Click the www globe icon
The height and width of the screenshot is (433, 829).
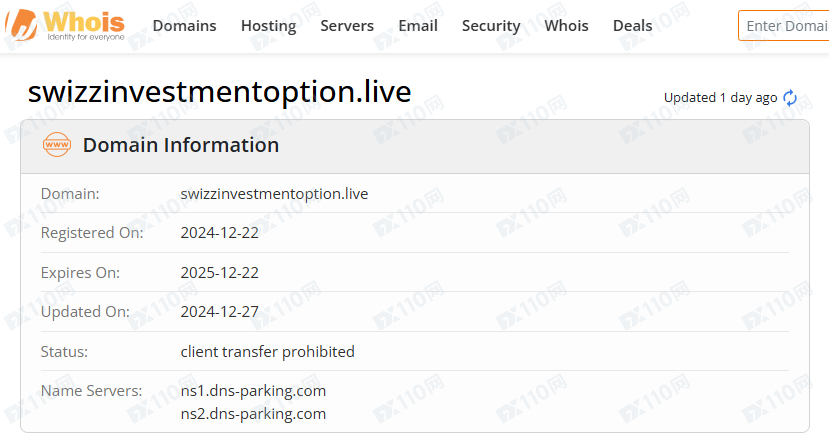57,145
